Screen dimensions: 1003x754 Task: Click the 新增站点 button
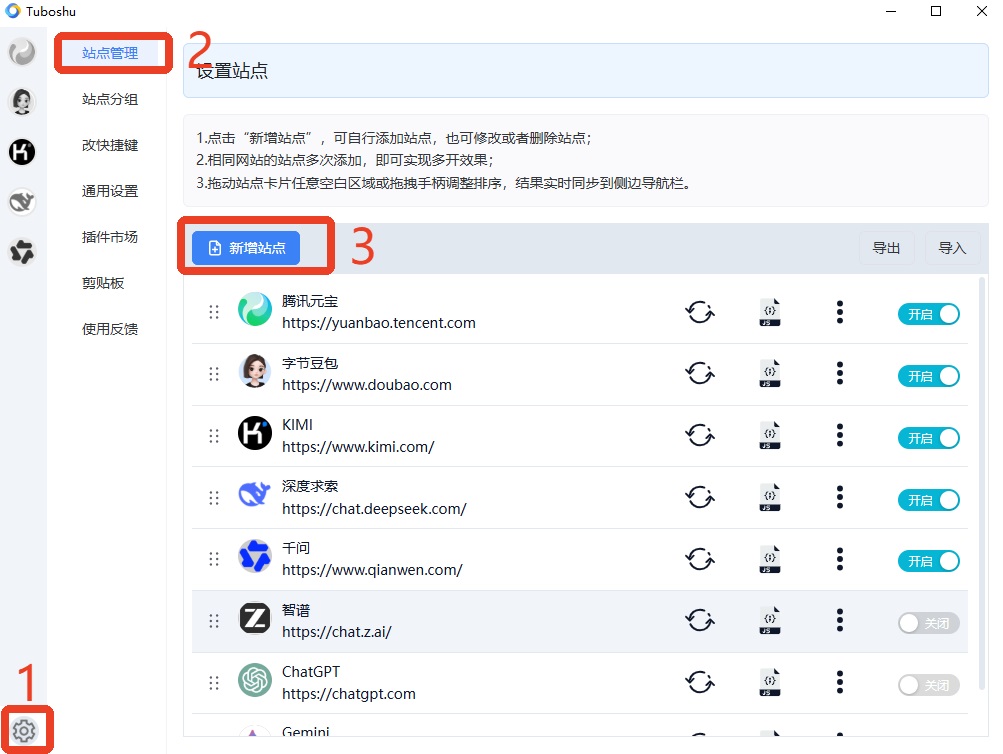(246, 247)
